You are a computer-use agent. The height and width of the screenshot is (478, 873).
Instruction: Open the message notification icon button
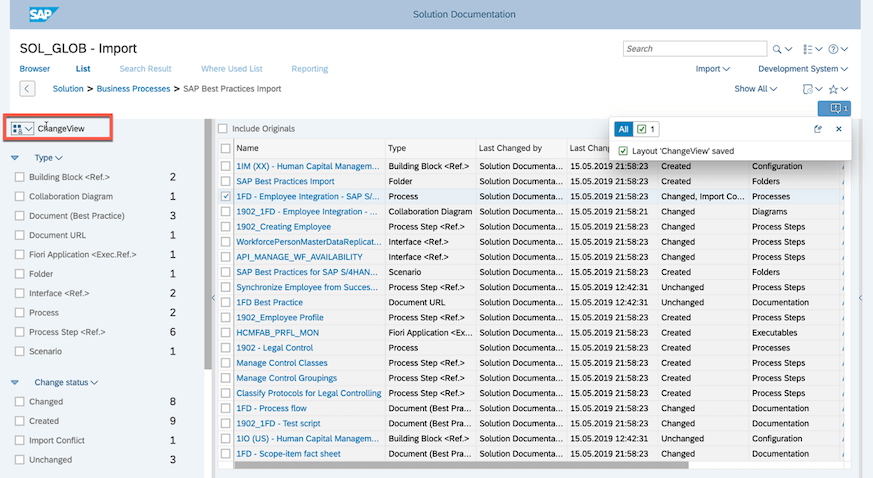pos(834,108)
